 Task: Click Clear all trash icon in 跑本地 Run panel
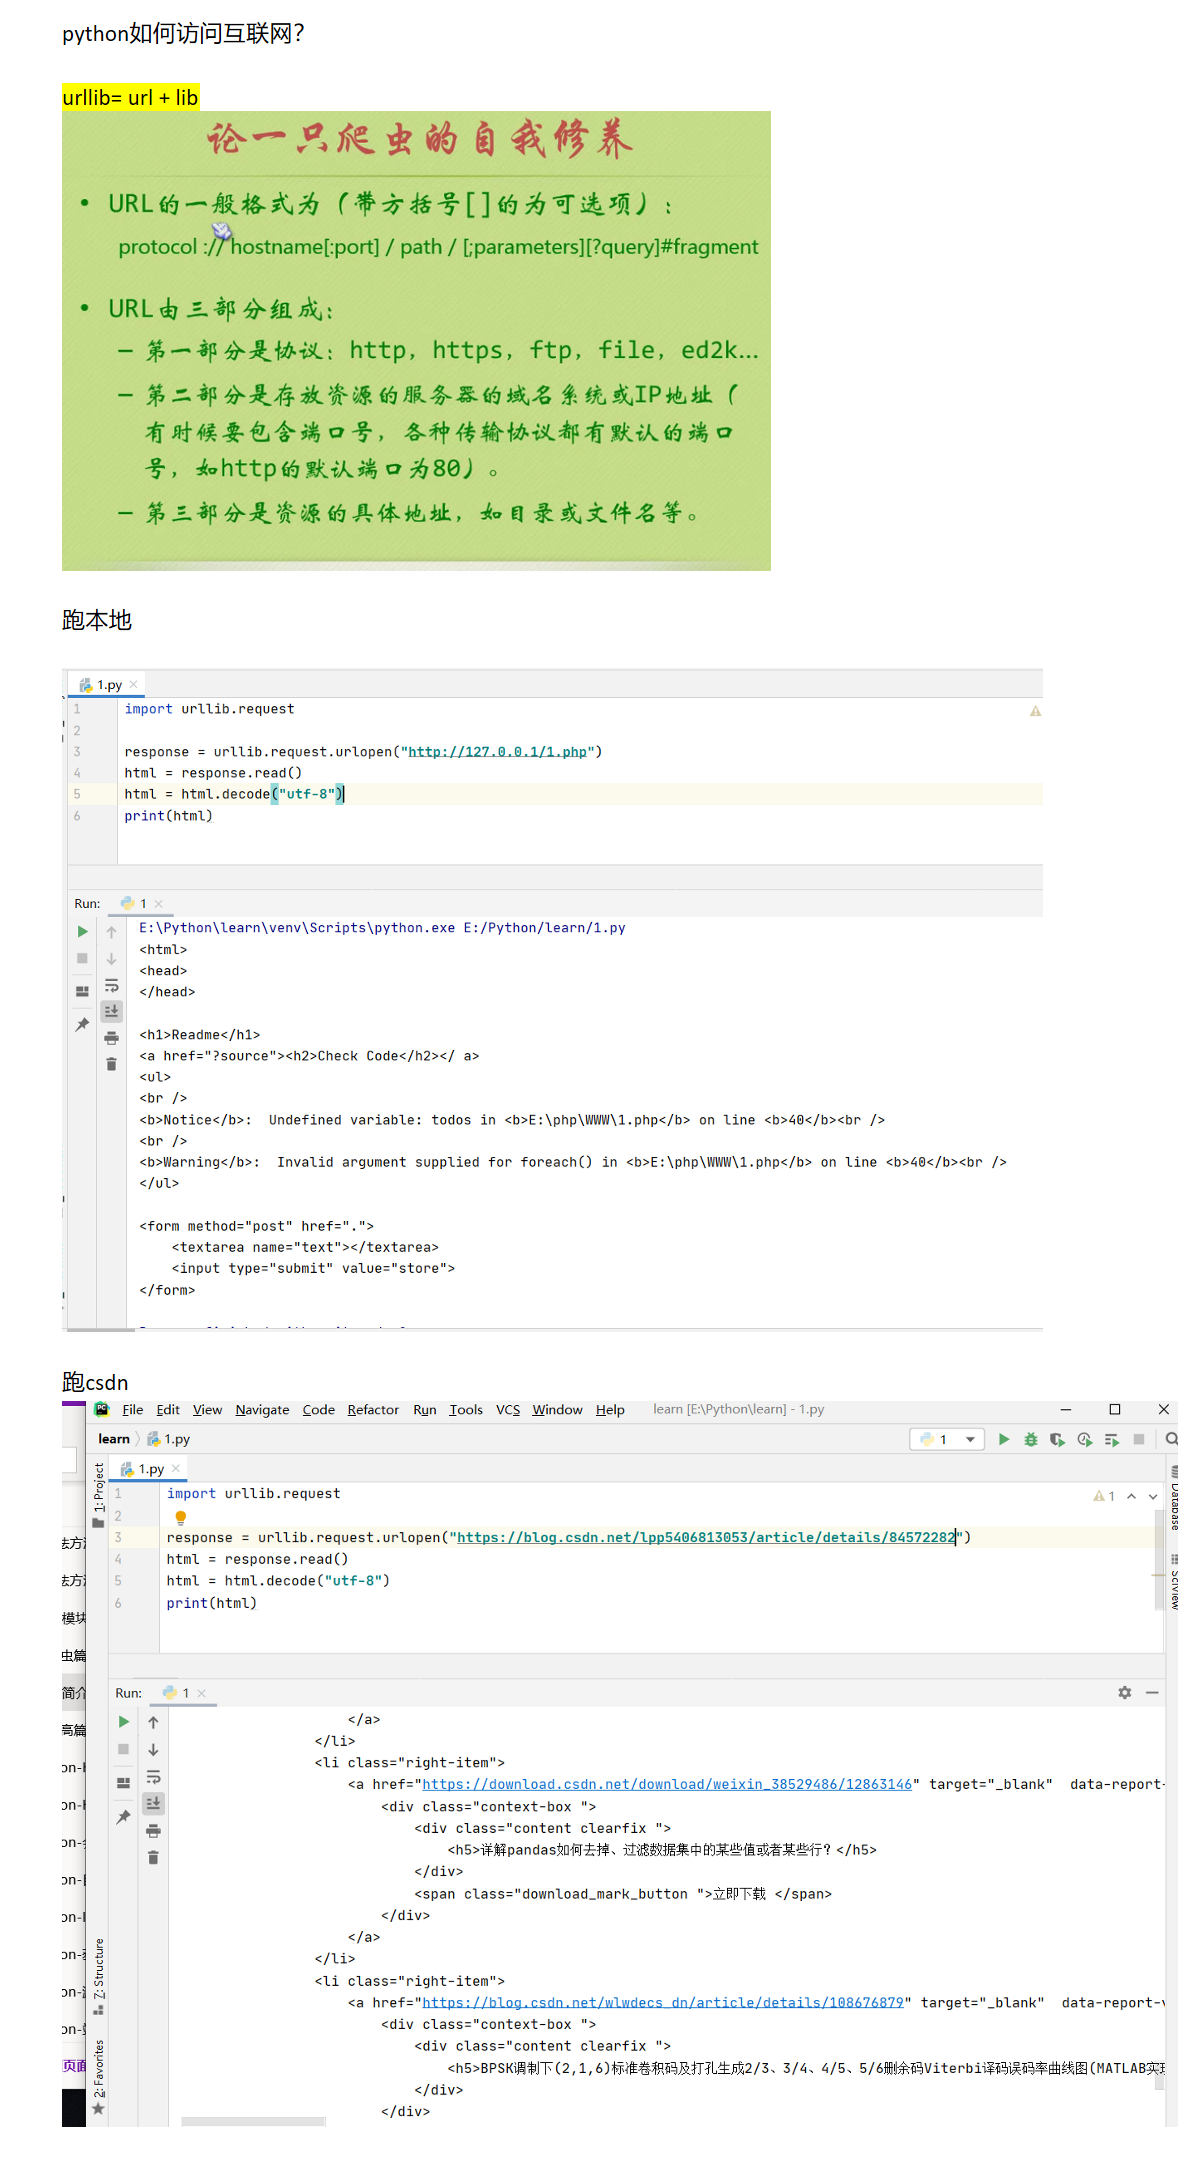pyautogui.click(x=111, y=1063)
